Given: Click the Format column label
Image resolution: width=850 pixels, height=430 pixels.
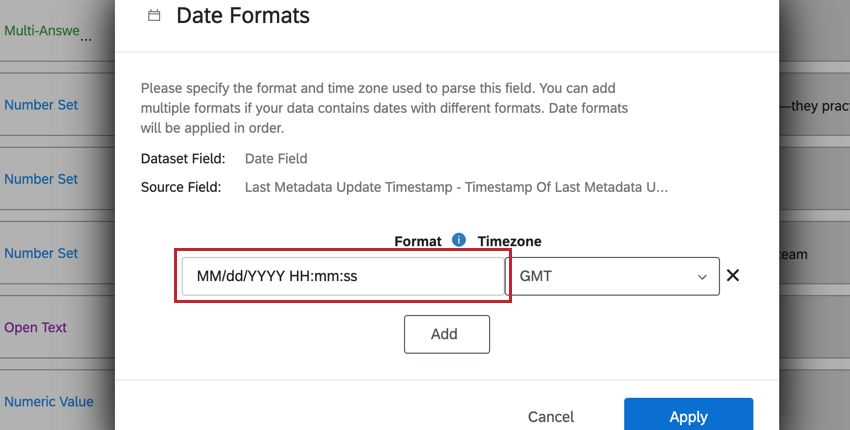Looking at the screenshot, I should [x=418, y=241].
